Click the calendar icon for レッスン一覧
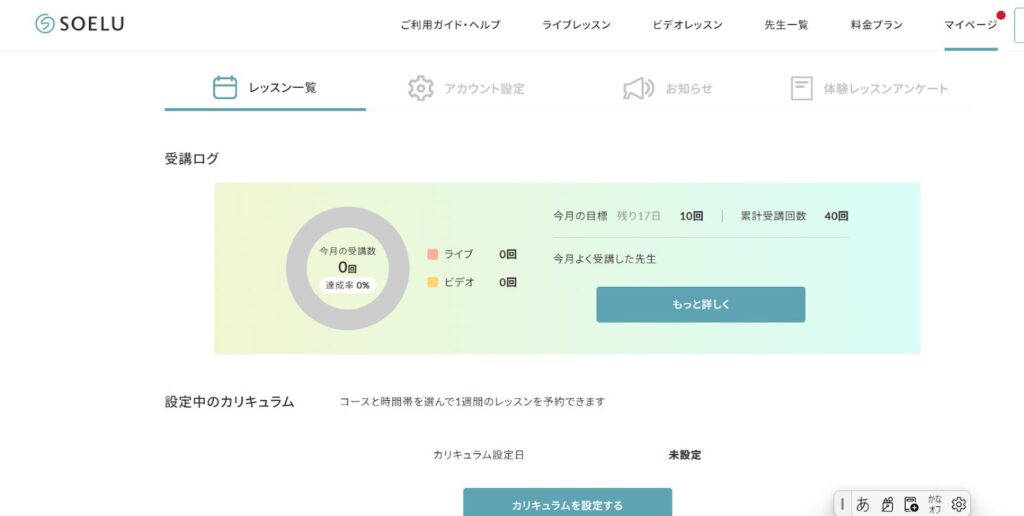This screenshot has height=516, width=1024. tap(225, 88)
